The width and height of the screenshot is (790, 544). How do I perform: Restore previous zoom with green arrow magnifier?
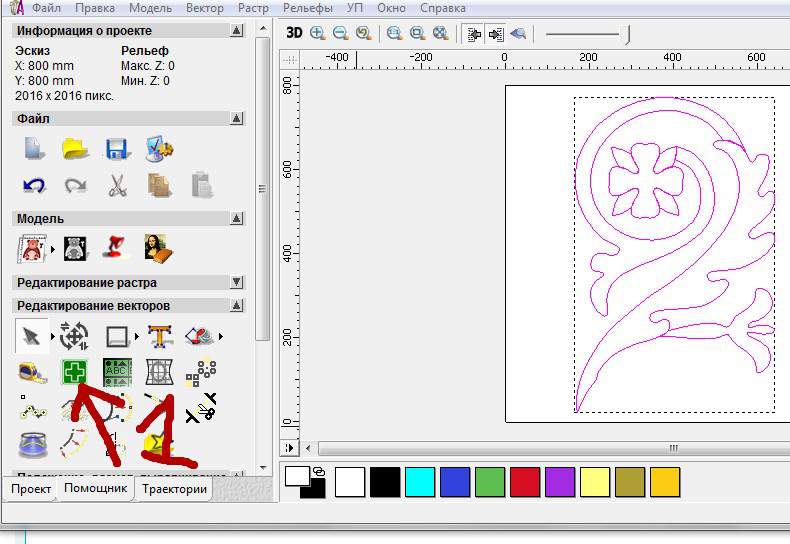tap(363, 34)
